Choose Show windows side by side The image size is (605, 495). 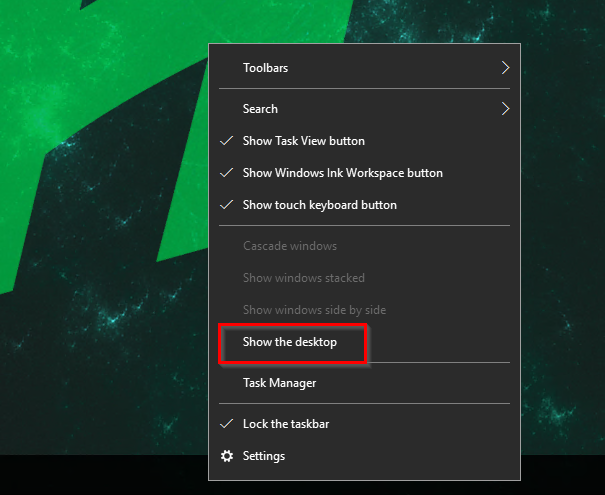314,310
